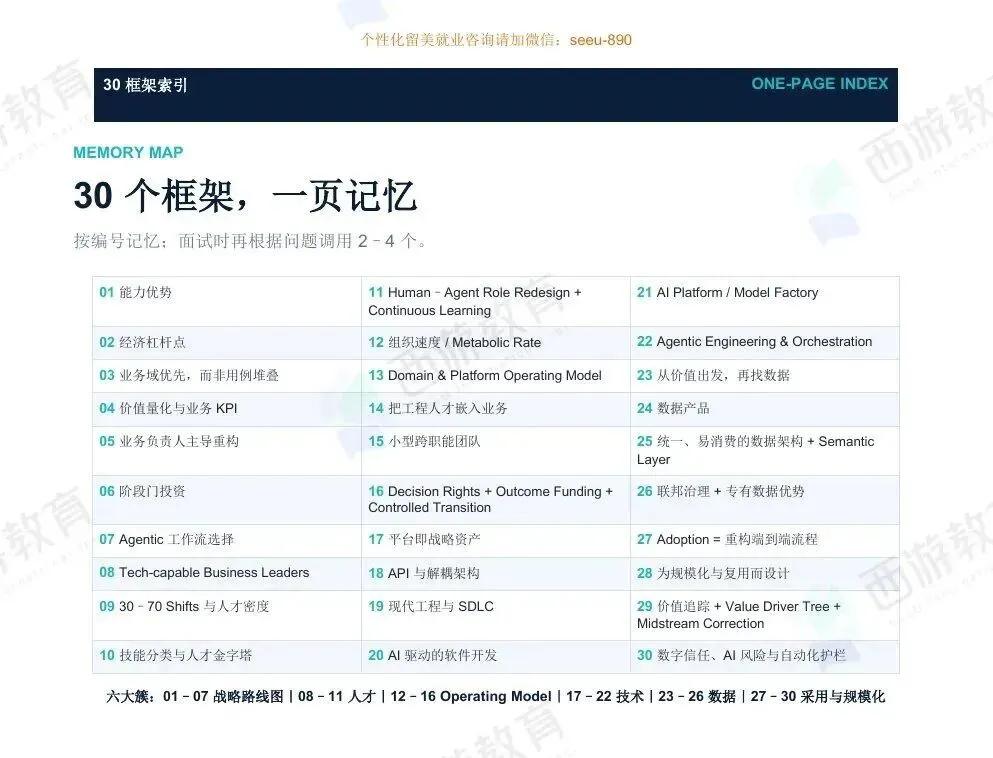Select cell '17 平台即战略资产'
The image size is (993, 758).
coord(496,541)
